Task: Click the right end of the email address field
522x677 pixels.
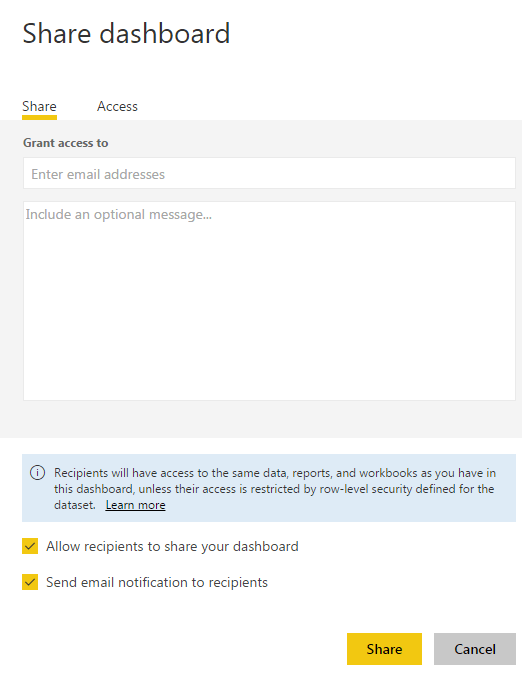Action: [x=497, y=173]
